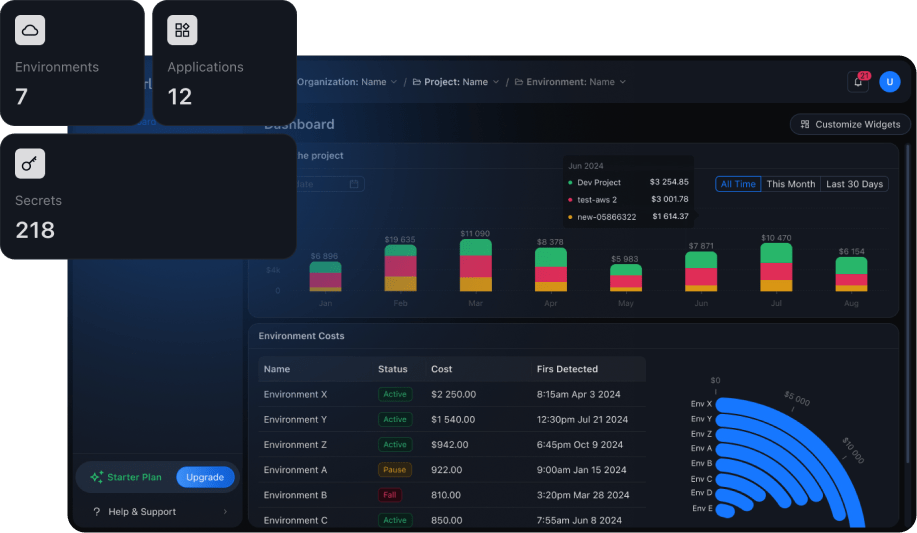Open Customize Widgets

tap(850, 125)
